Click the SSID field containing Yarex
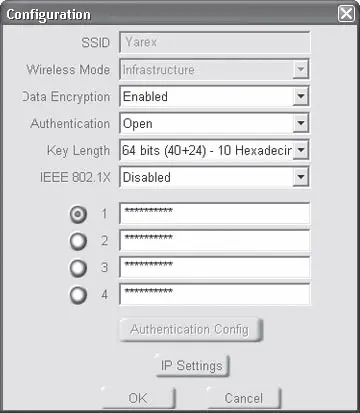Viewport: 360px width, 413px height. click(215, 42)
